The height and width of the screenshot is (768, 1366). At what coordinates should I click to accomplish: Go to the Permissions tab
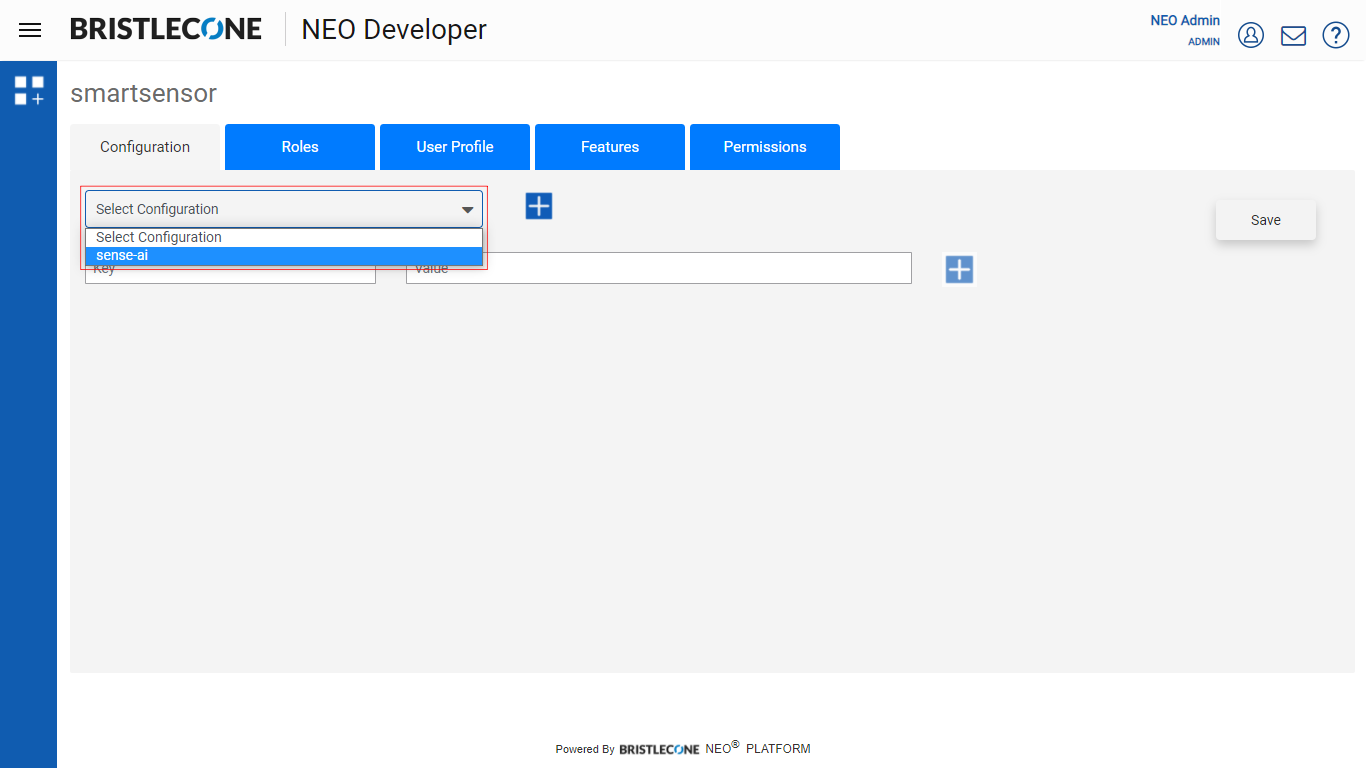point(765,147)
